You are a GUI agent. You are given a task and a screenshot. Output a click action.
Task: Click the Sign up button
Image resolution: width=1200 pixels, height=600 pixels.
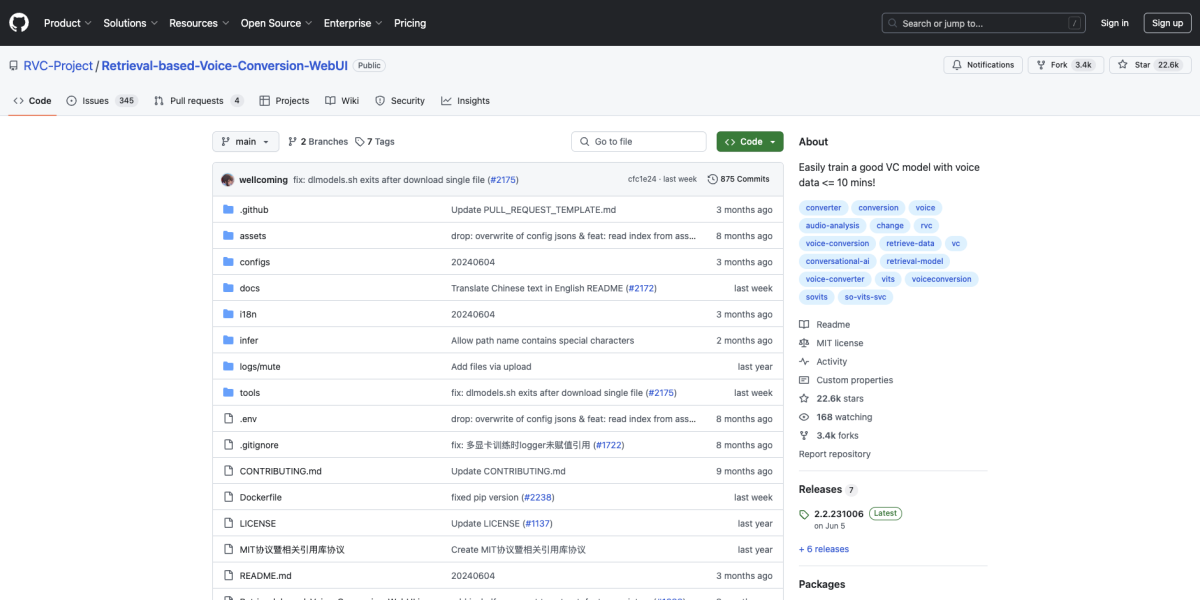coord(1167,23)
